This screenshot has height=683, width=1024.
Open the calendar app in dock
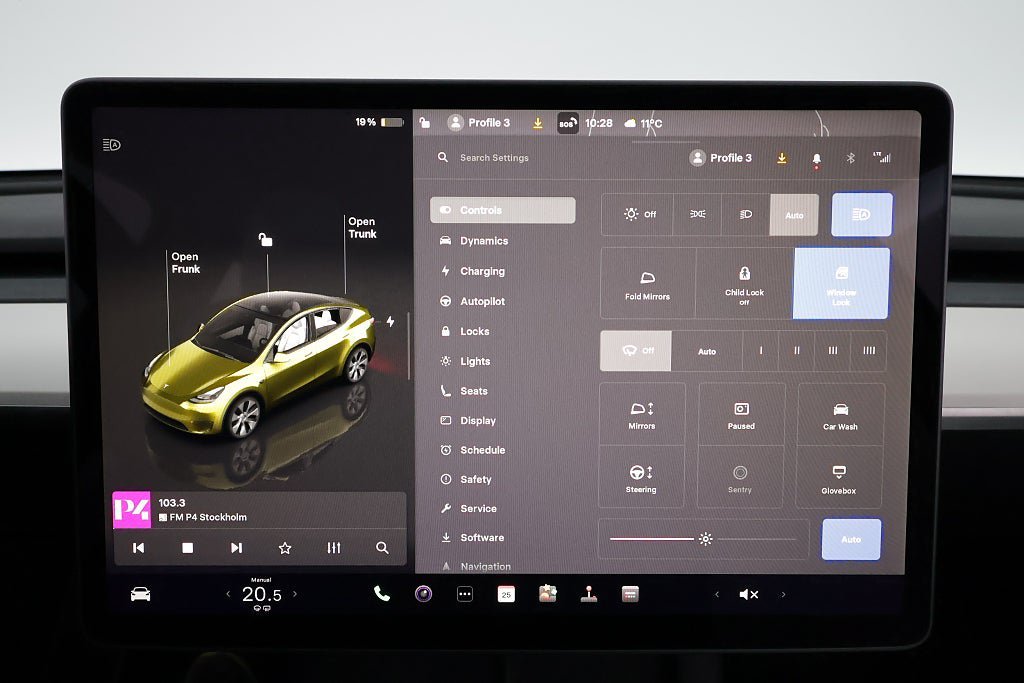pyautogui.click(x=506, y=594)
